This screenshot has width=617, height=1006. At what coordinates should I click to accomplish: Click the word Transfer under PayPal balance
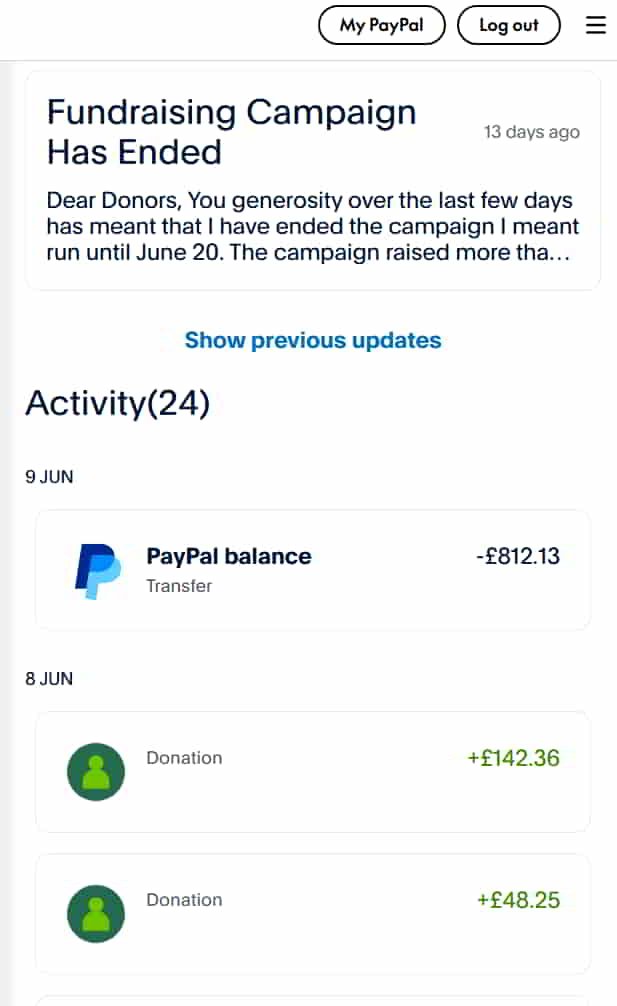point(179,586)
